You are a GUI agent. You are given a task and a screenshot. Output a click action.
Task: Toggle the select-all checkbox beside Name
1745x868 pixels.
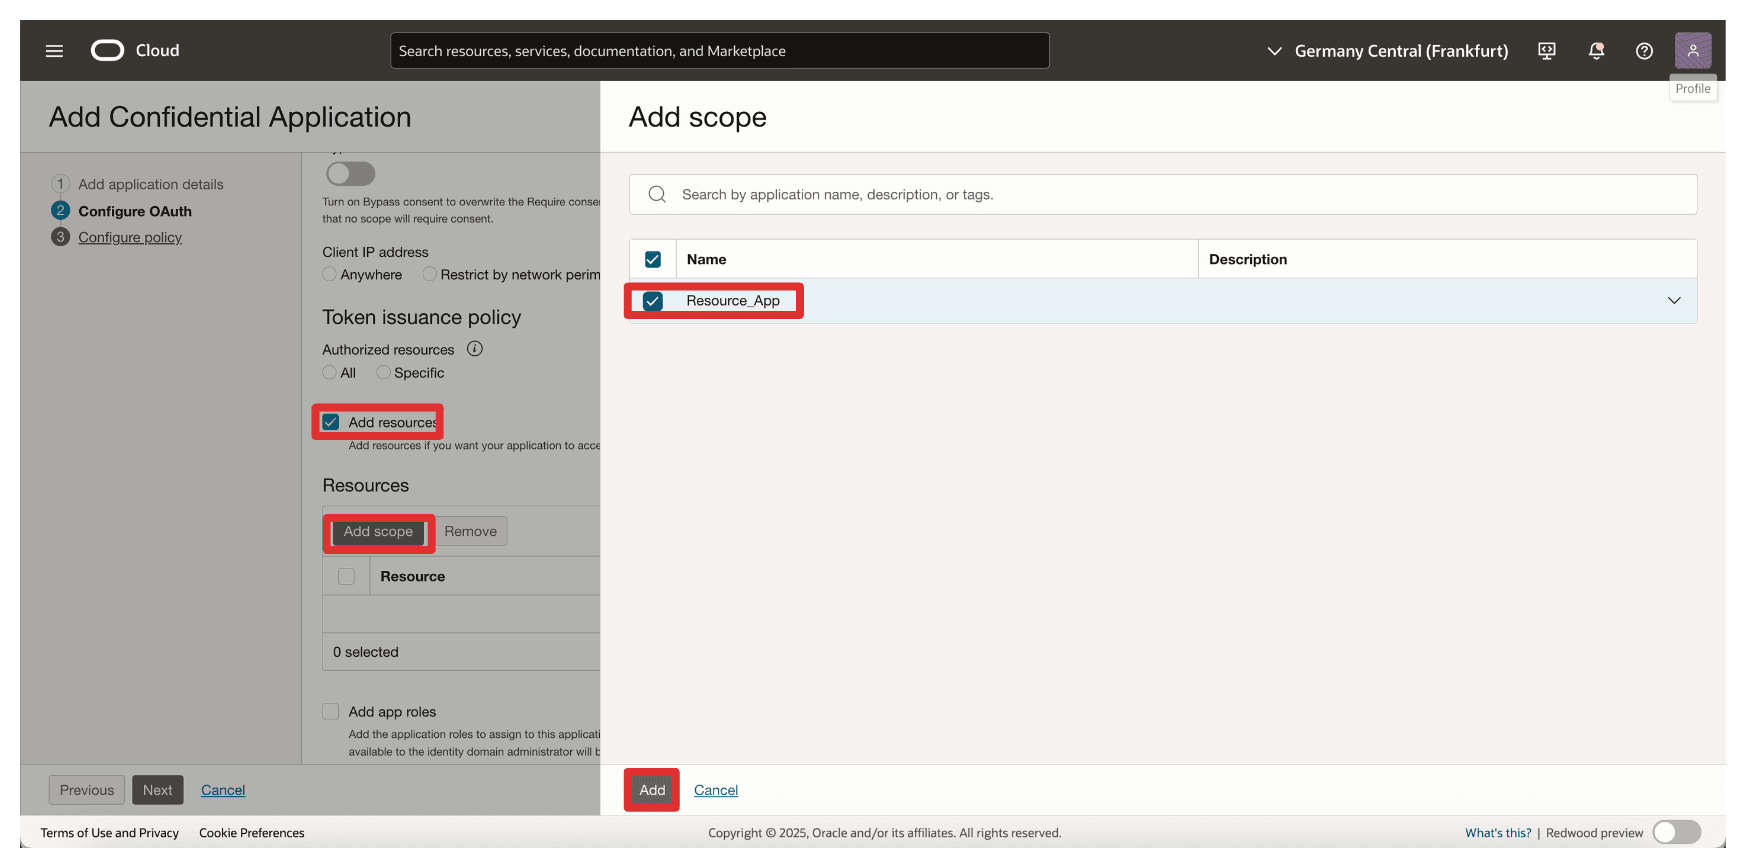click(653, 259)
